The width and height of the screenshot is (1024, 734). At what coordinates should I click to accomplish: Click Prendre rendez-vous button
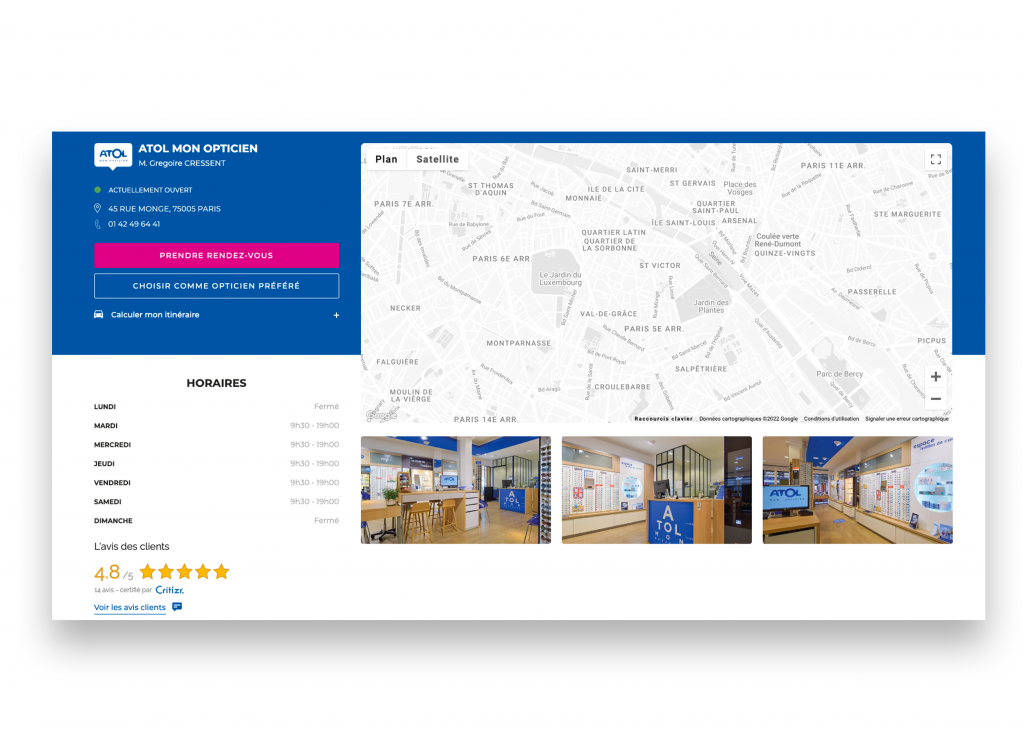click(216, 255)
